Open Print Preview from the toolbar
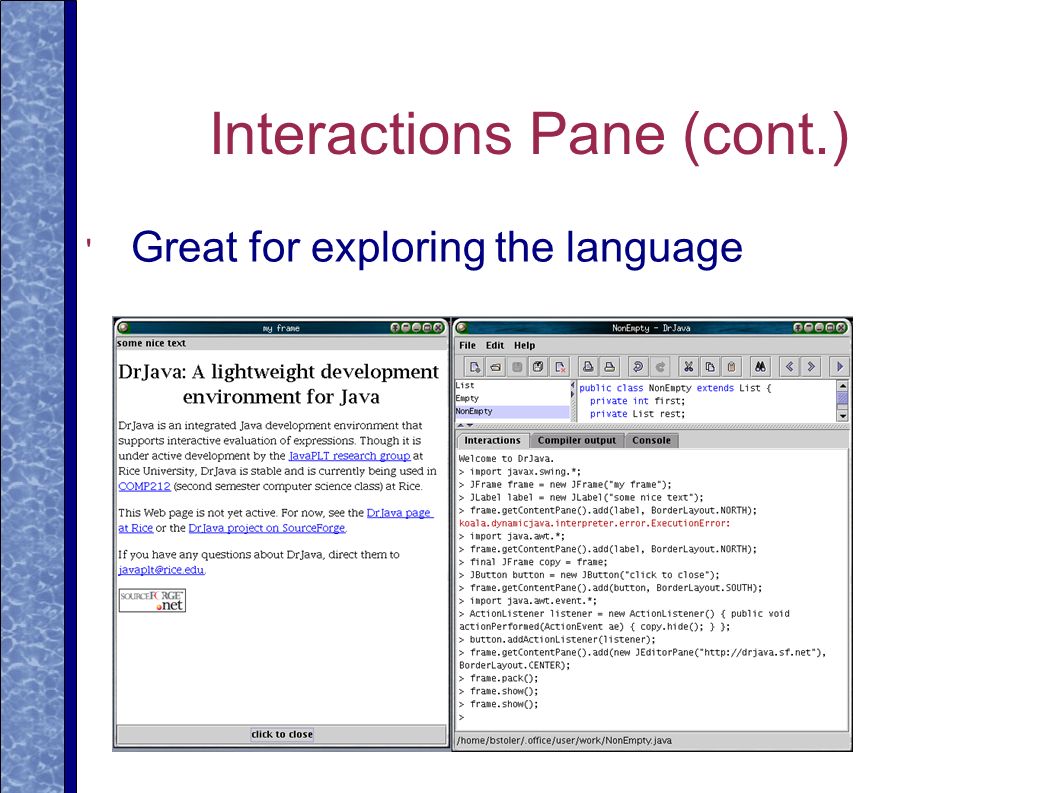1058x793 pixels. (x=588, y=366)
